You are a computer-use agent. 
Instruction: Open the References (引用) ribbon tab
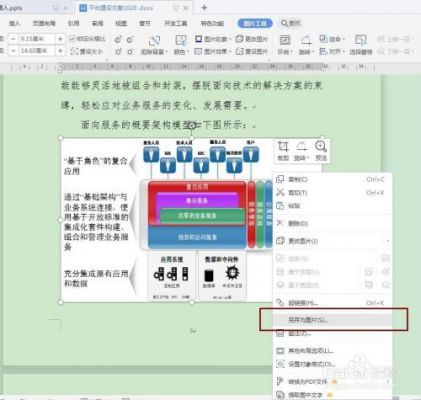coord(74,23)
